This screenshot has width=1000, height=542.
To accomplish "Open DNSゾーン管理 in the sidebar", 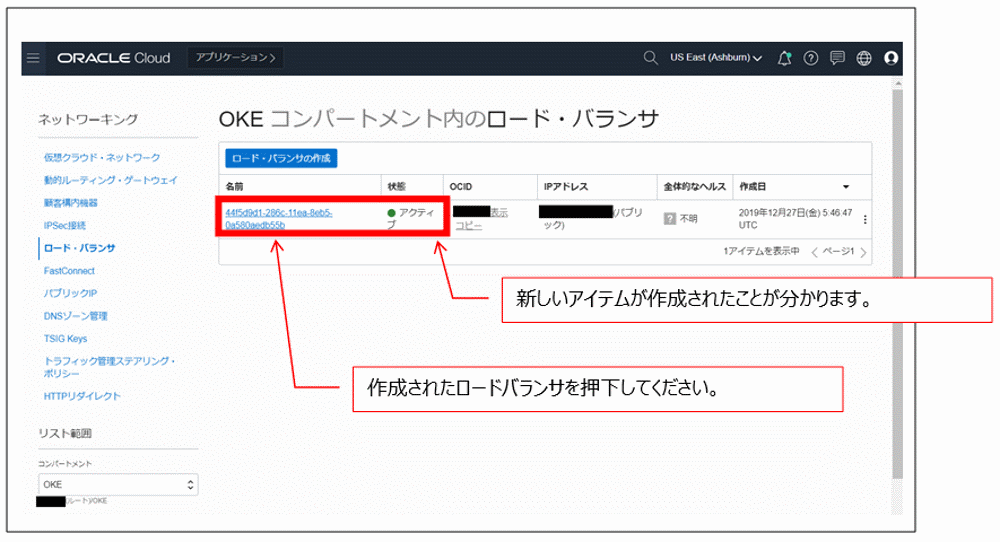I will 75,316.
